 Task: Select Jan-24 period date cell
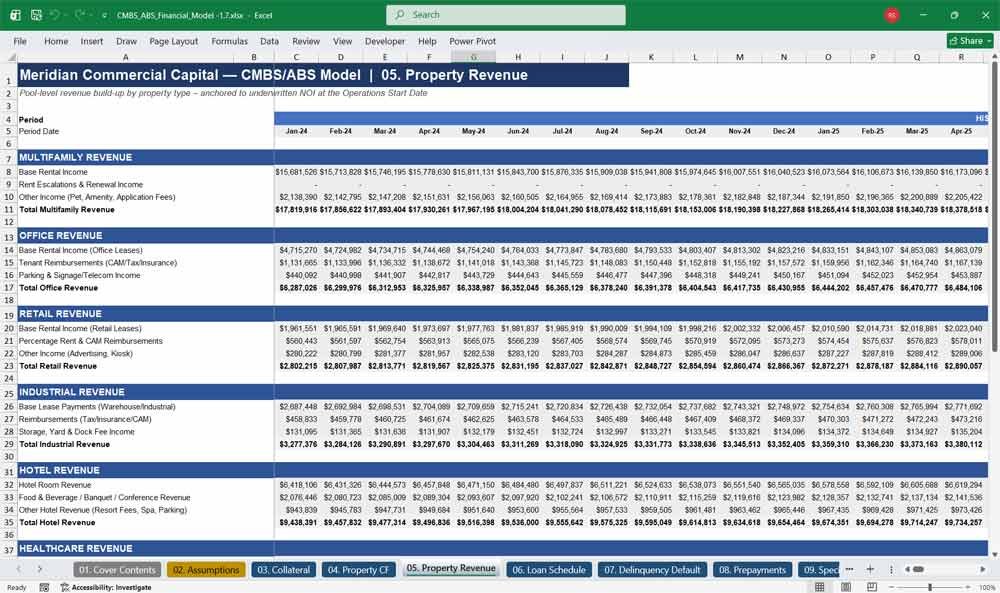point(296,131)
